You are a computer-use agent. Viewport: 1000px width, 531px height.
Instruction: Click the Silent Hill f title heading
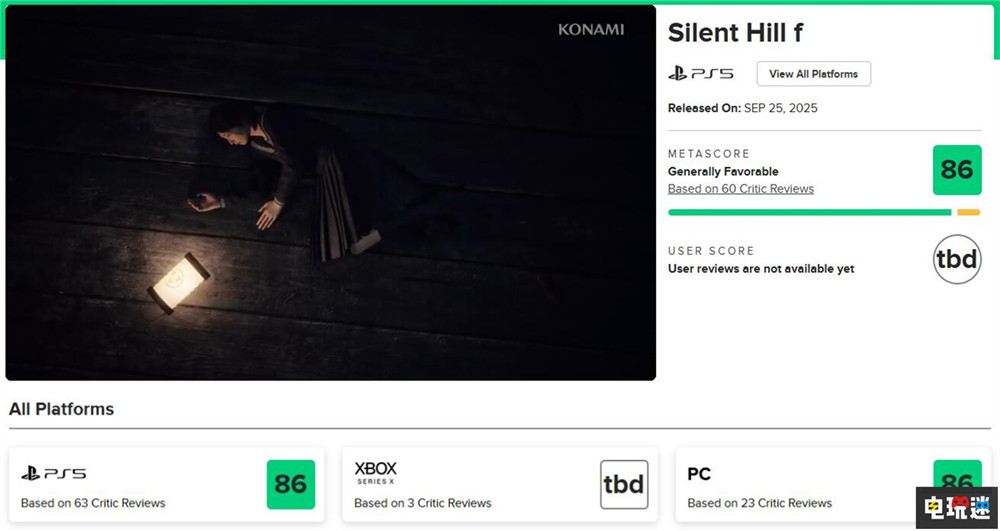(x=735, y=33)
